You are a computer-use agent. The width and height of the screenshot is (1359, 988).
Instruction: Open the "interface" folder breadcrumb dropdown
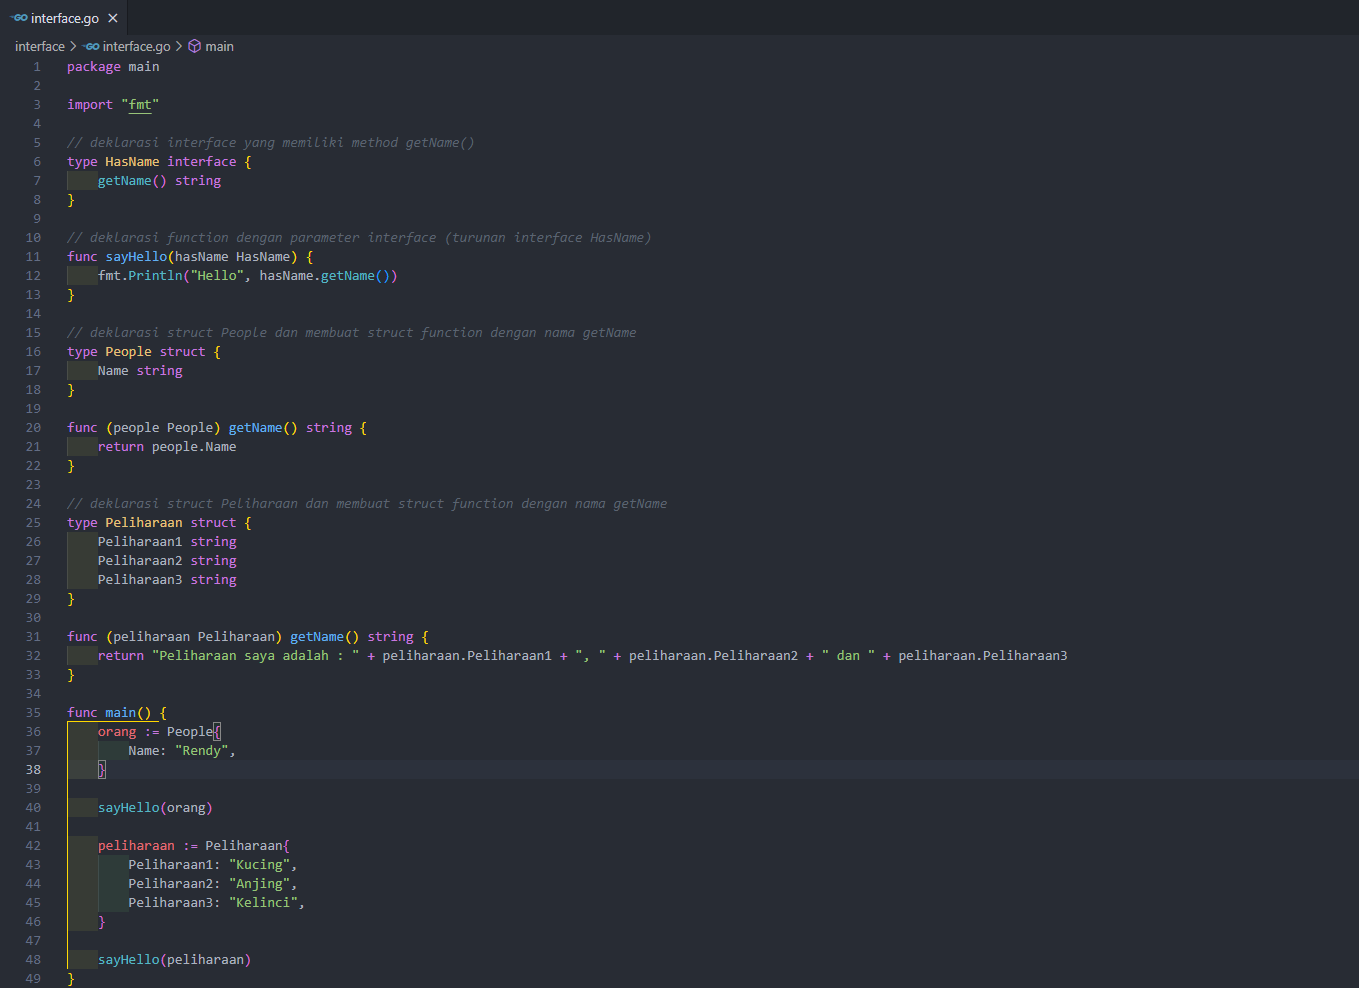[x=39, y=46]
